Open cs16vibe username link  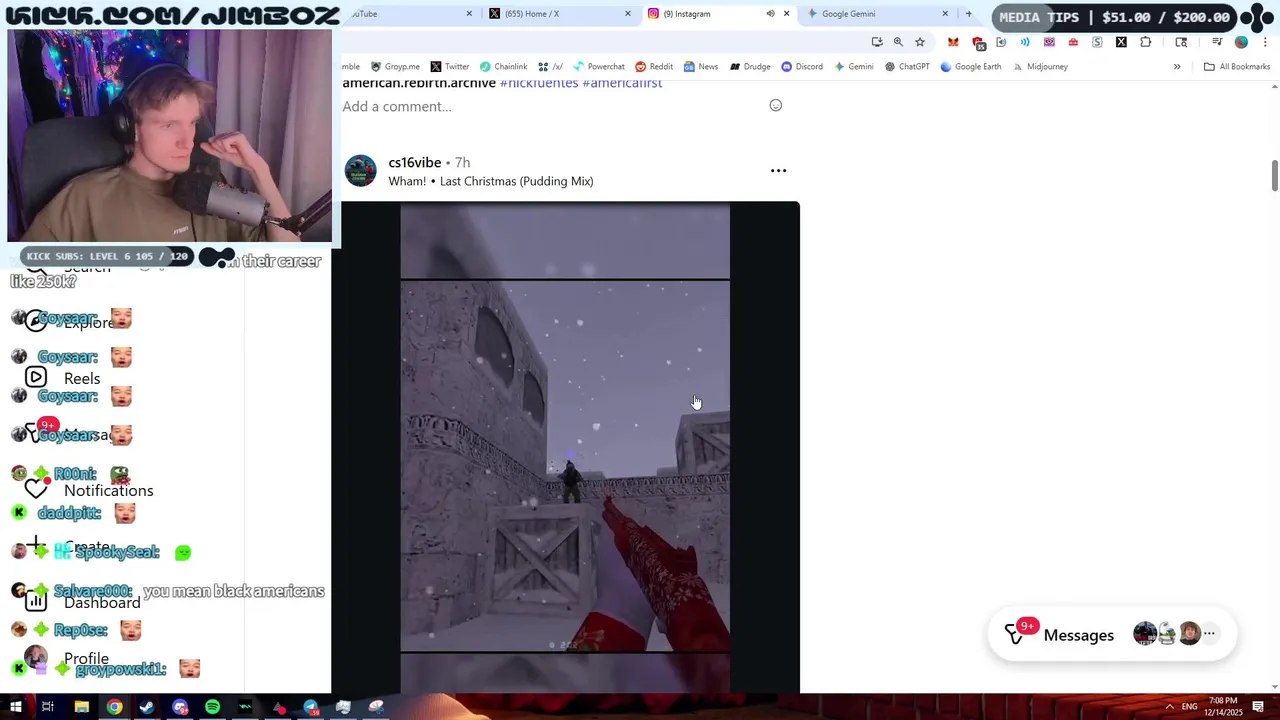tap(414, 162)
